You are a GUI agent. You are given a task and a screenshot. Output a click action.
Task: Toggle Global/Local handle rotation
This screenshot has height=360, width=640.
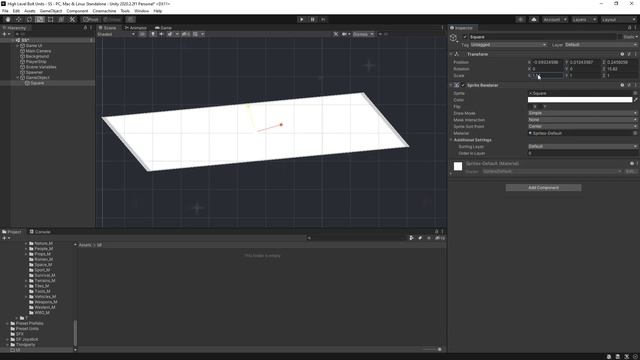tap(112, 19)
